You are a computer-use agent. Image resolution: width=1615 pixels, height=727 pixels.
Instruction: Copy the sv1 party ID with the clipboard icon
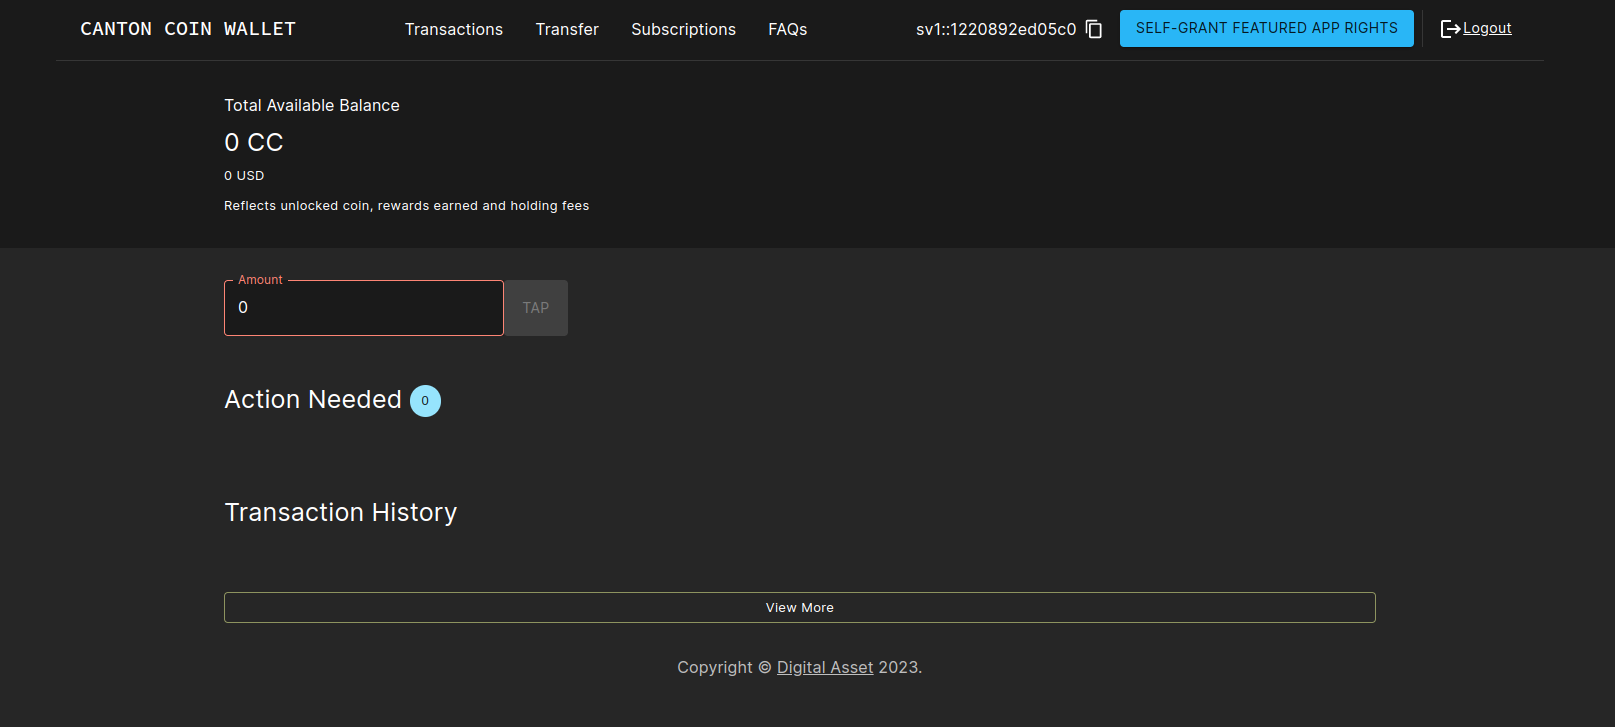point(1094,29)
